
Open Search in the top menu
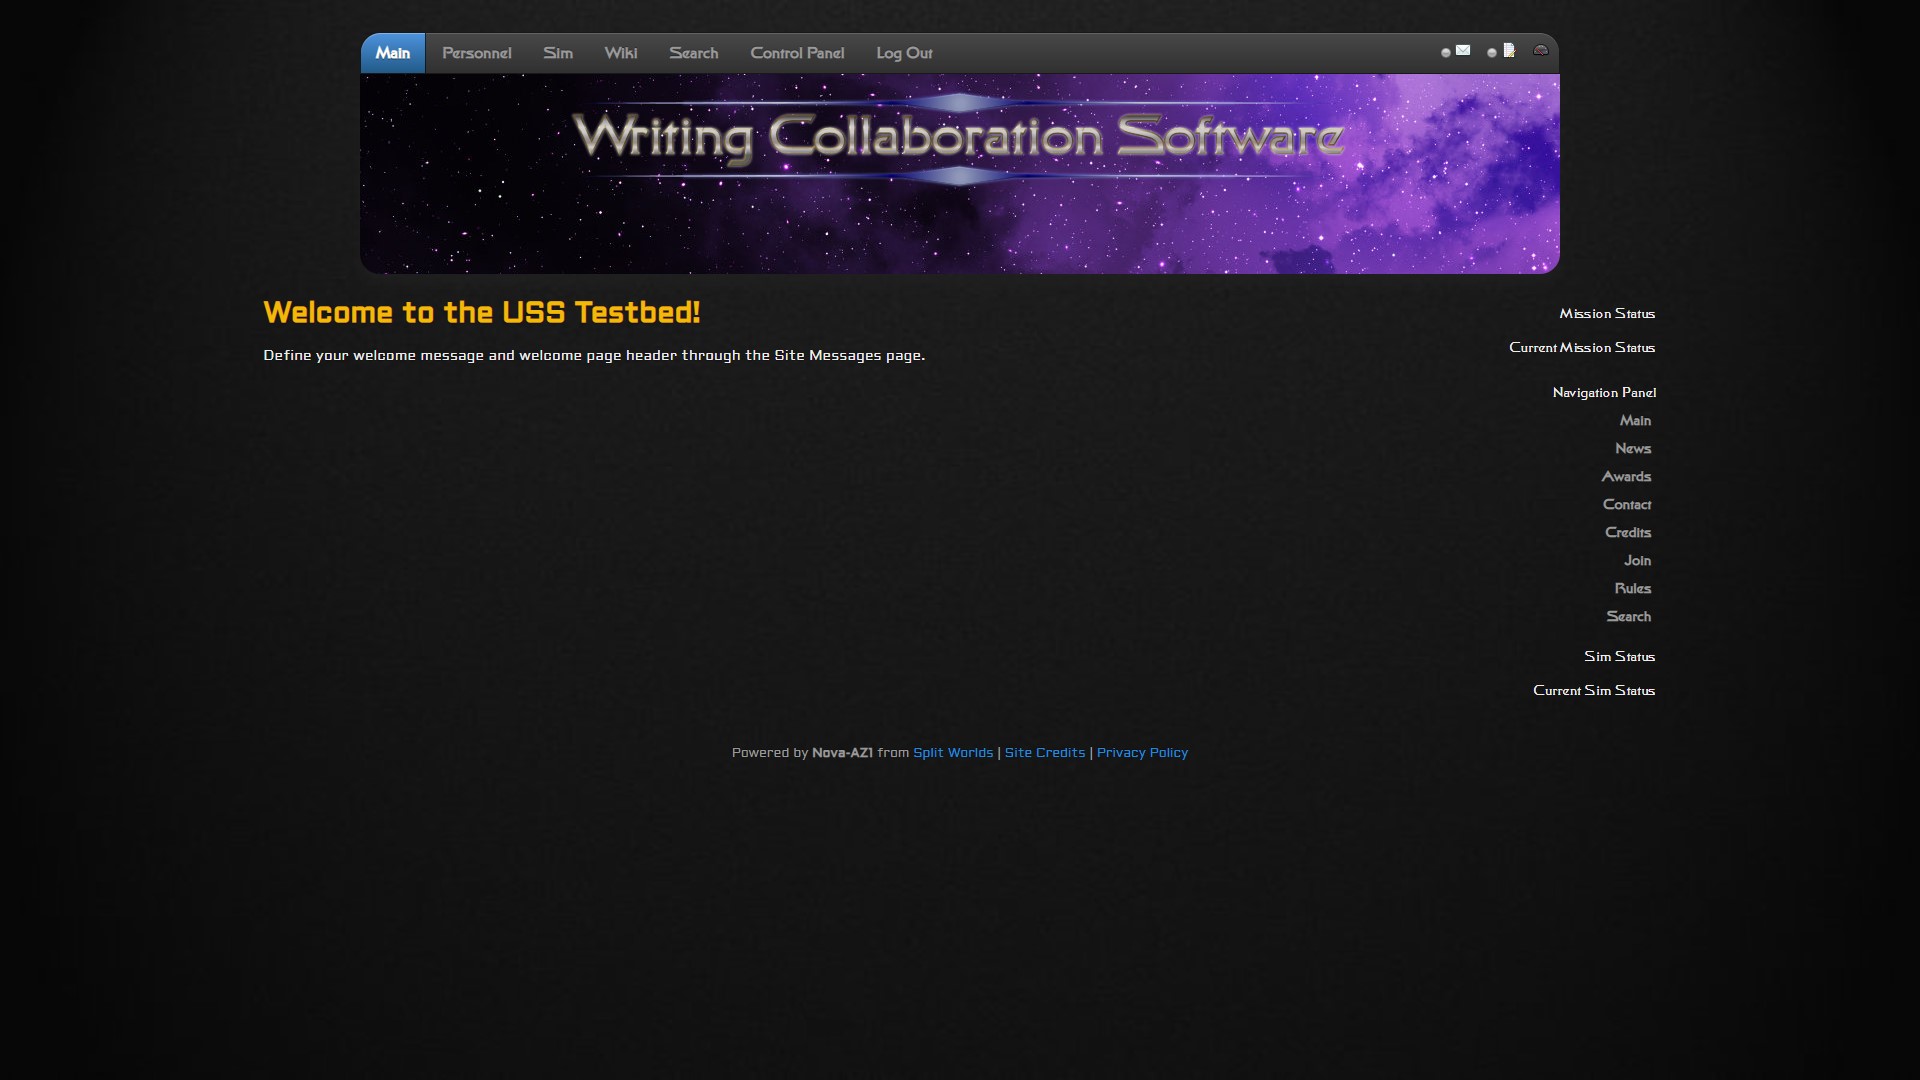(693, 53)
